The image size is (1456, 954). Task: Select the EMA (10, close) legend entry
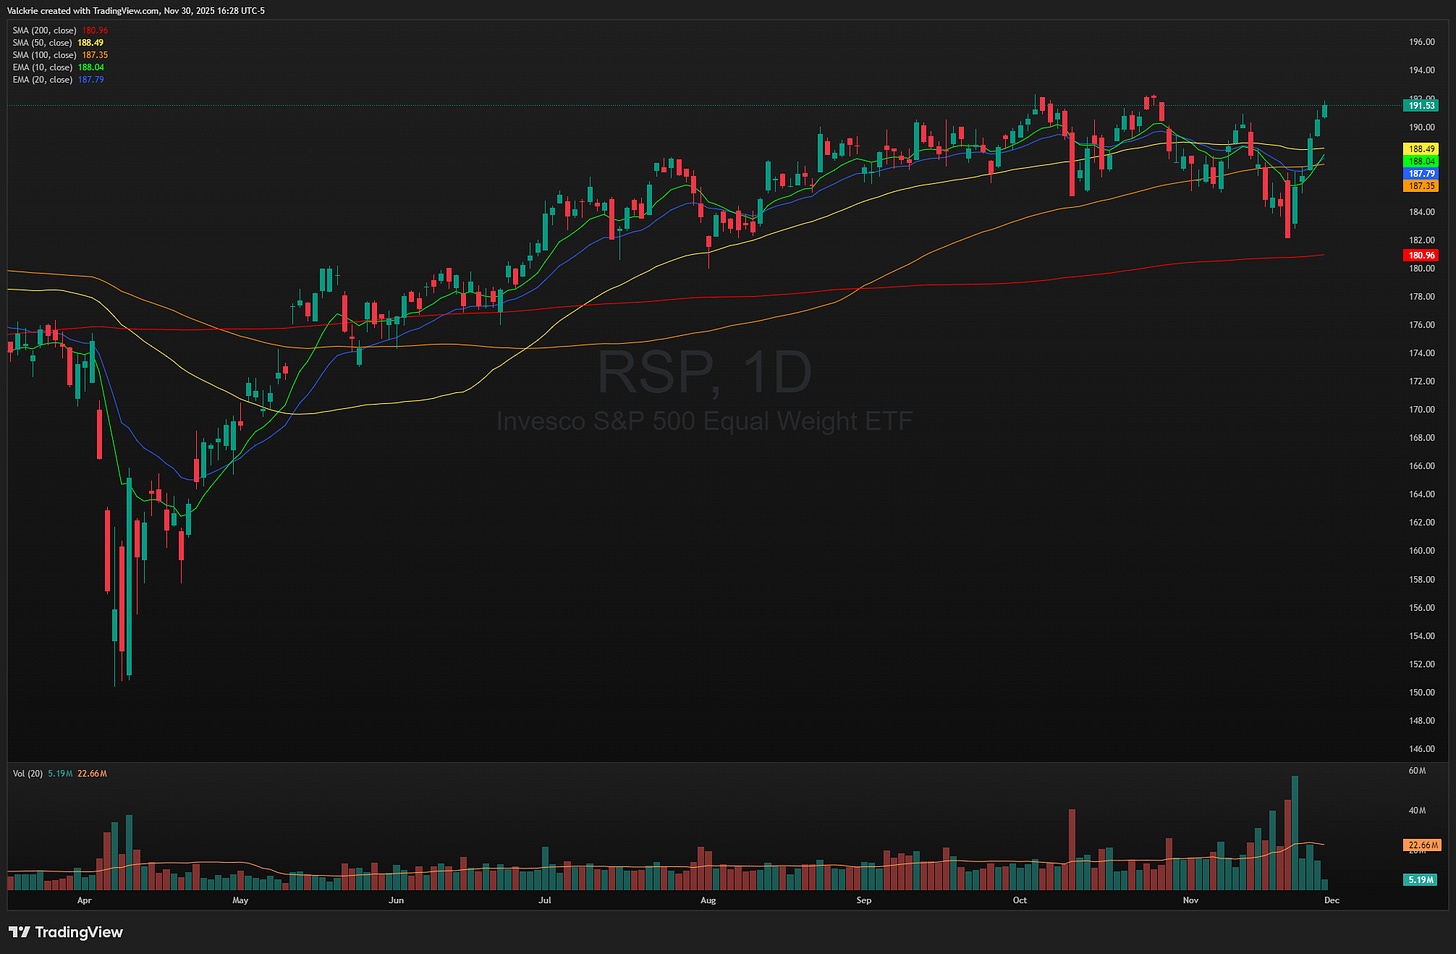(58, 67)
